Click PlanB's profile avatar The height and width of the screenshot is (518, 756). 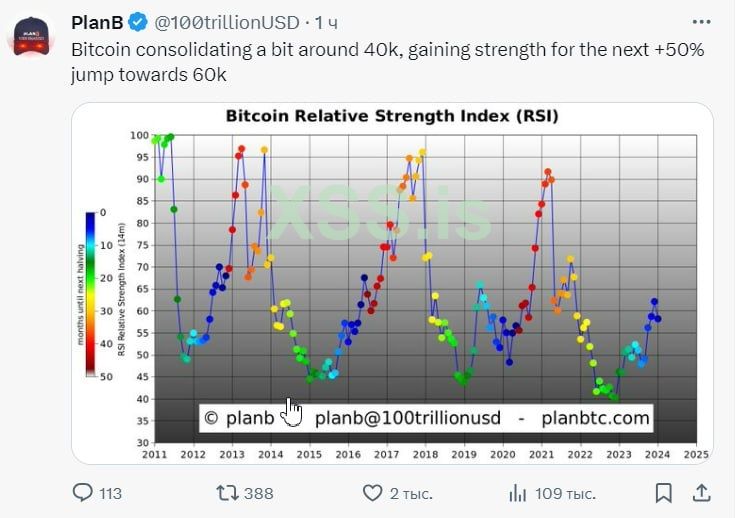30,36
